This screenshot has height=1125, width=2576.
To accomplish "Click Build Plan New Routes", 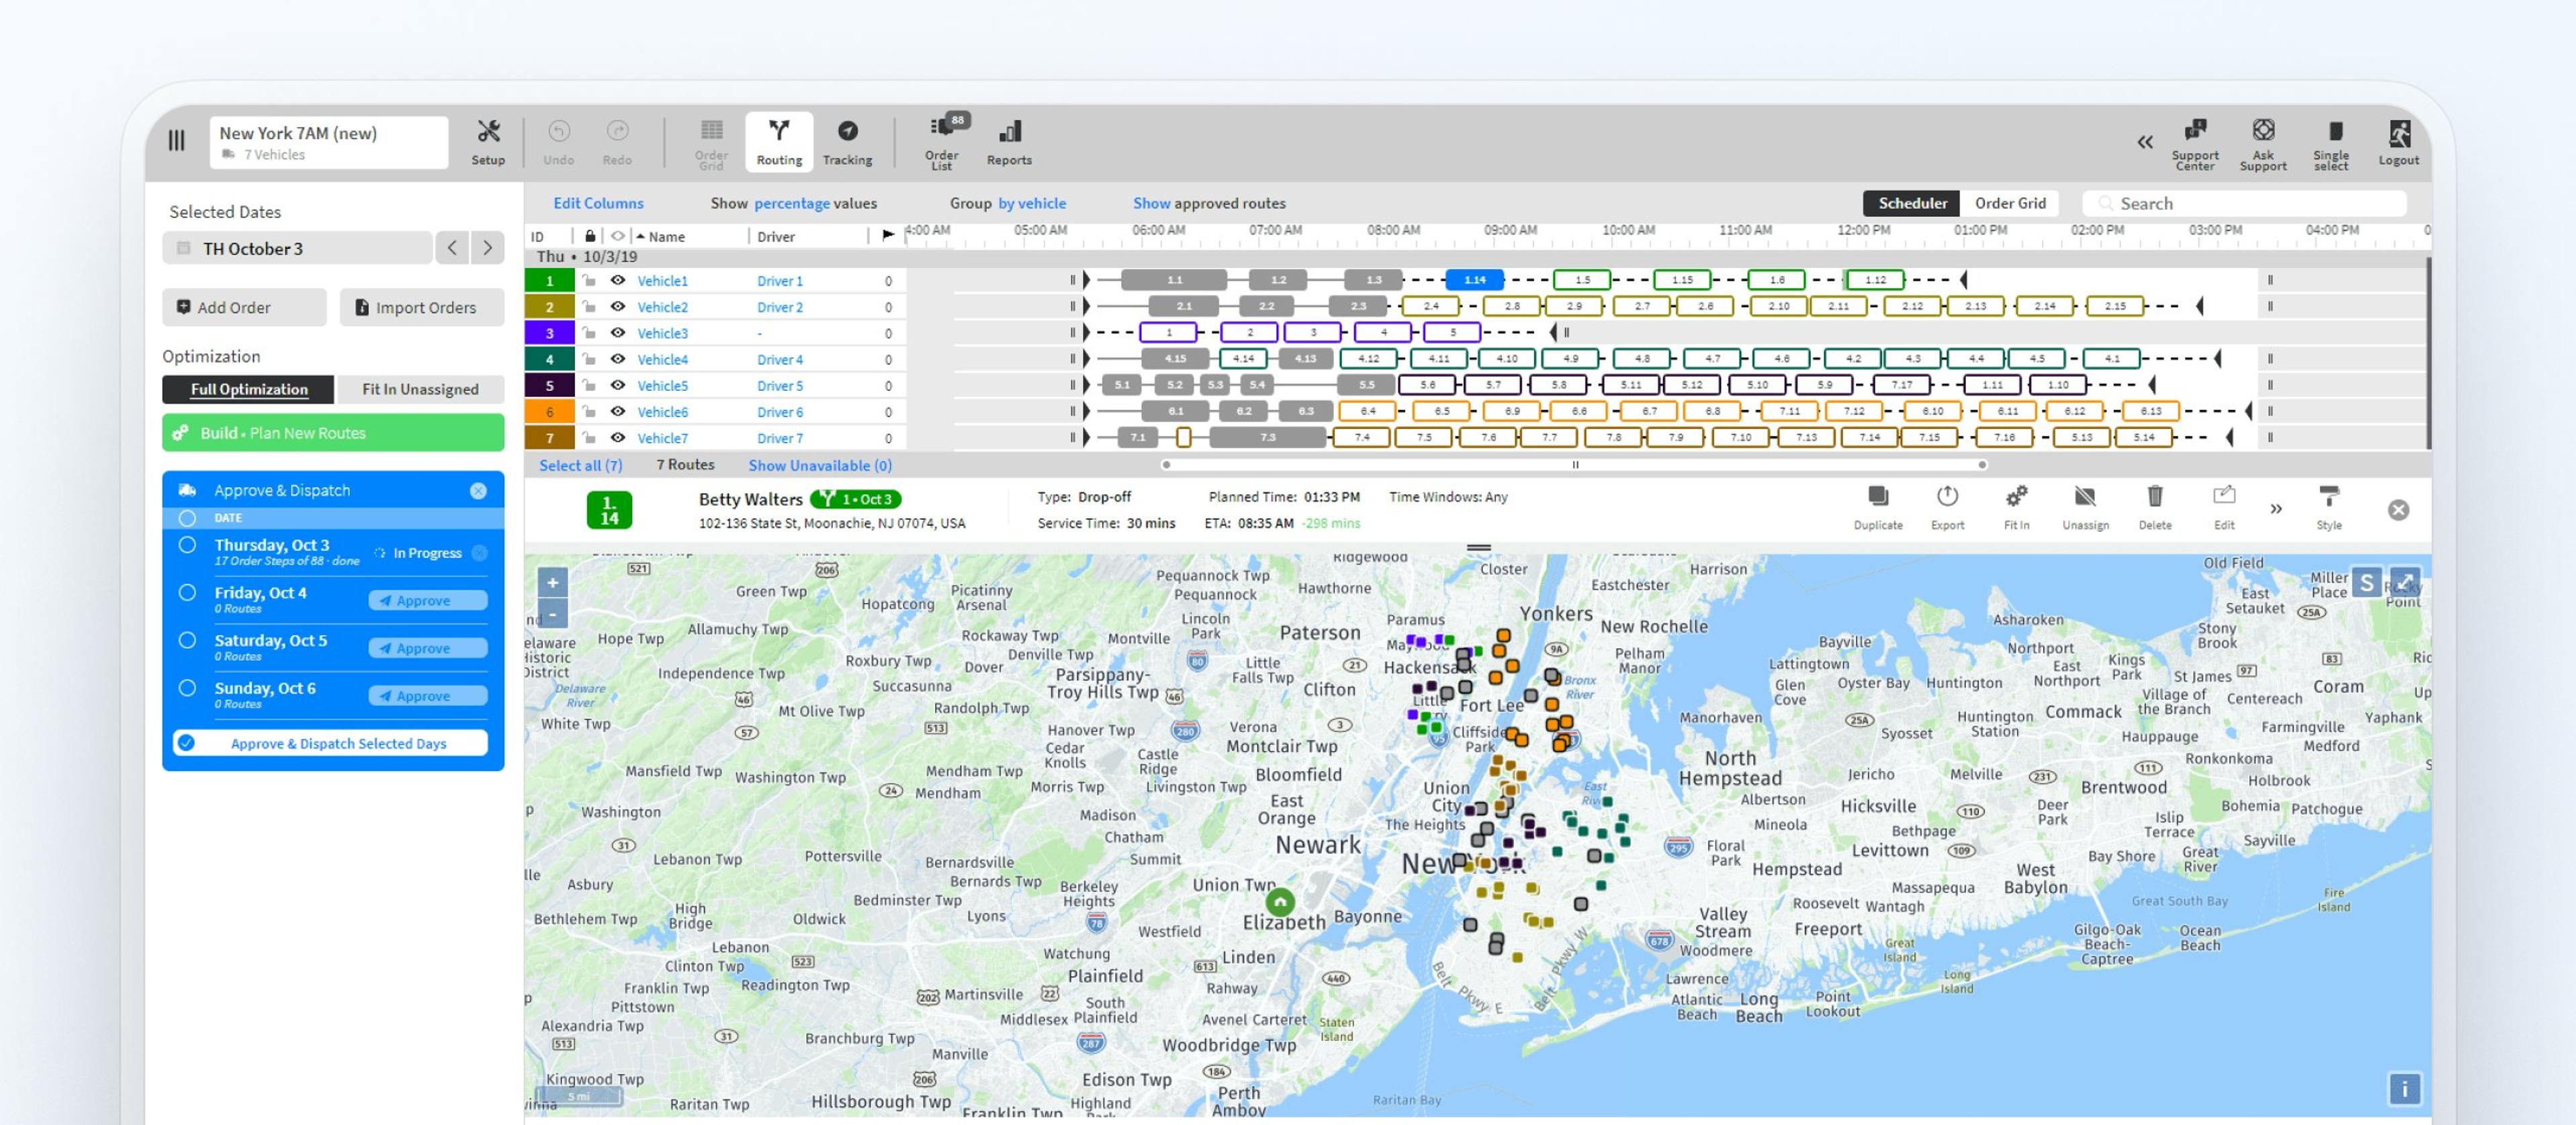I will pos(333,433).
